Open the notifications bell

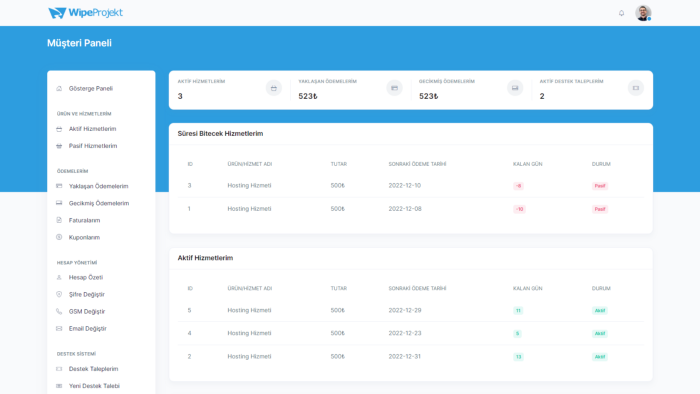(x=621, y=13)
